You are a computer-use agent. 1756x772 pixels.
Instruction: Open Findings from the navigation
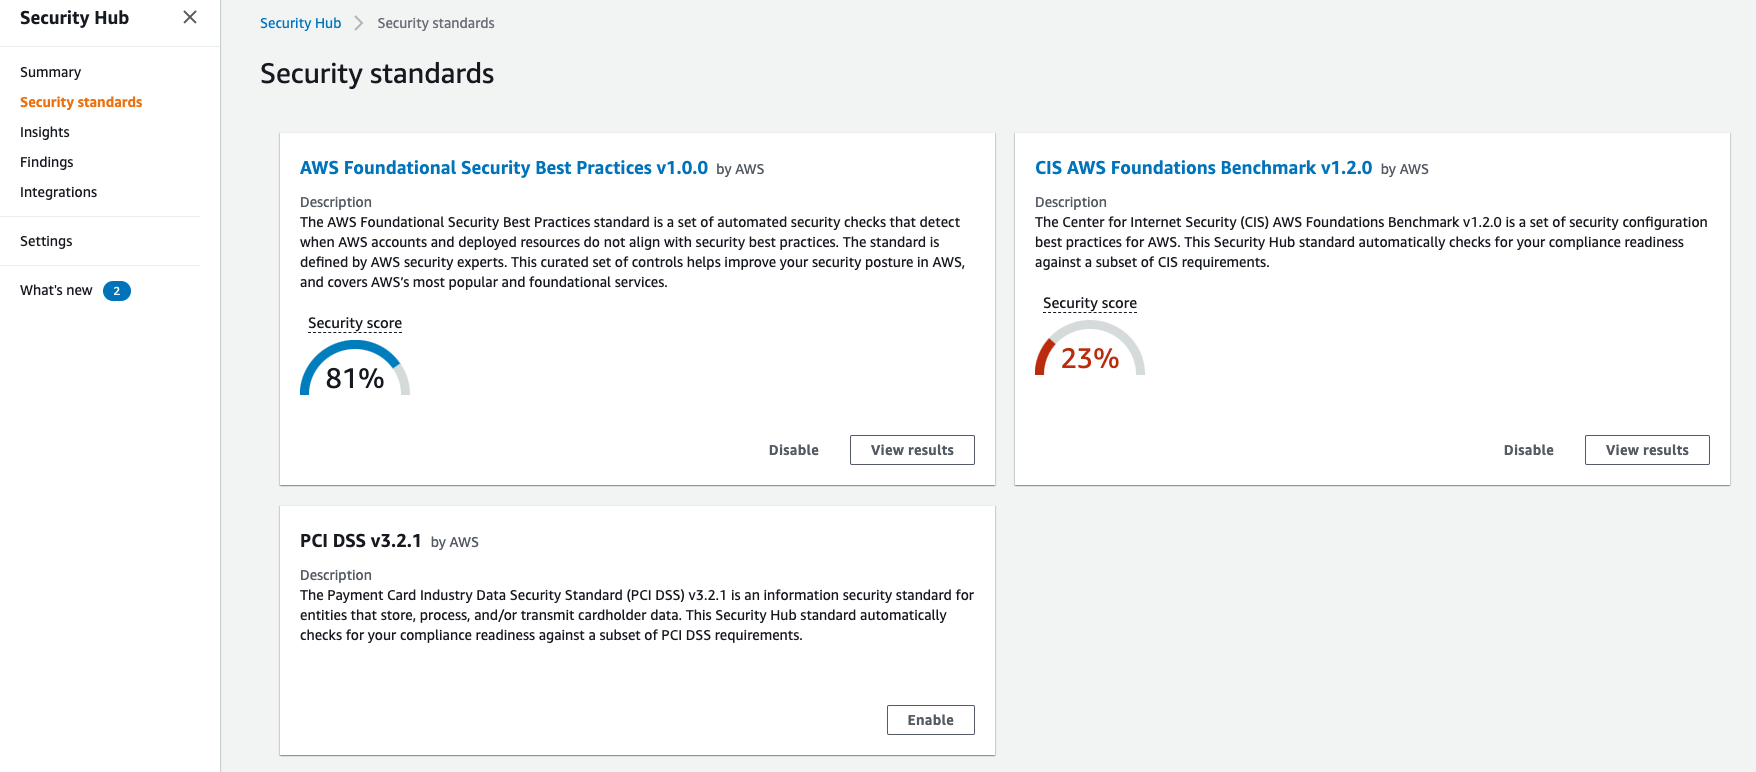click(47, 162)
